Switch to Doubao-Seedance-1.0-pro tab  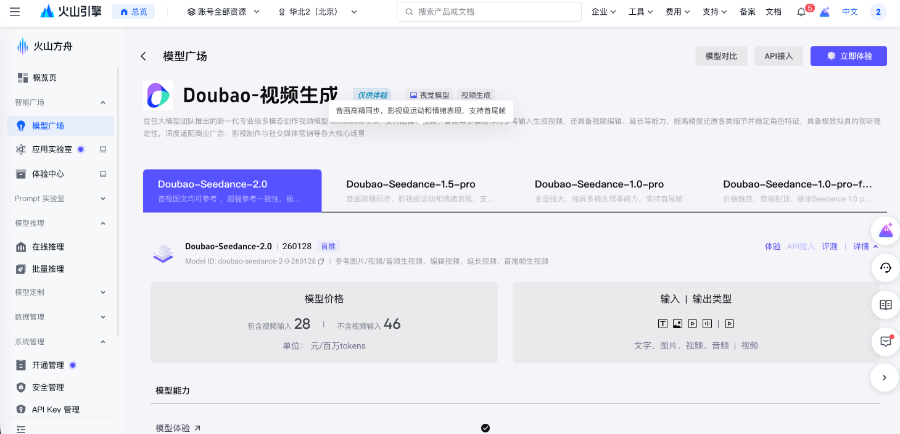pos(598,185)
